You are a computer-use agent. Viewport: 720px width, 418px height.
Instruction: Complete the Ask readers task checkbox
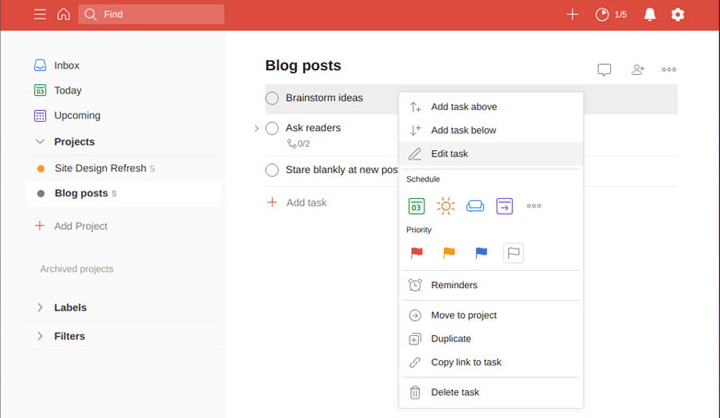click(272, 128)
